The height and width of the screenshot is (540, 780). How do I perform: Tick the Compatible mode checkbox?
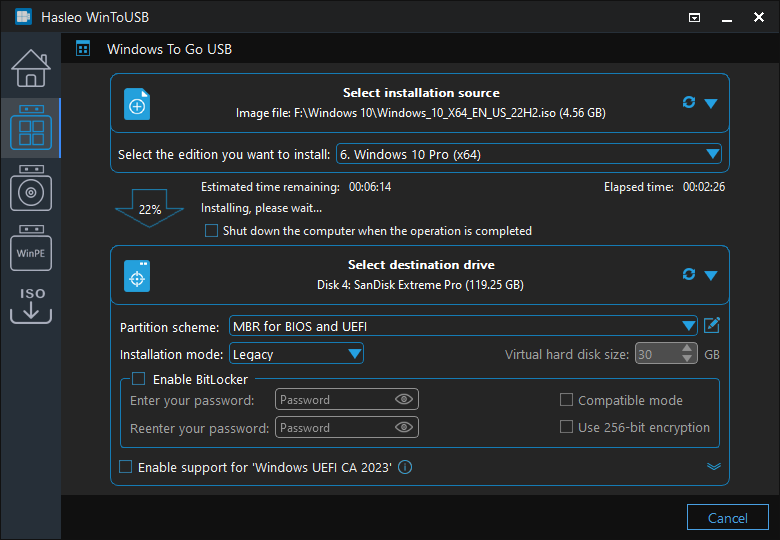point(566,400)
